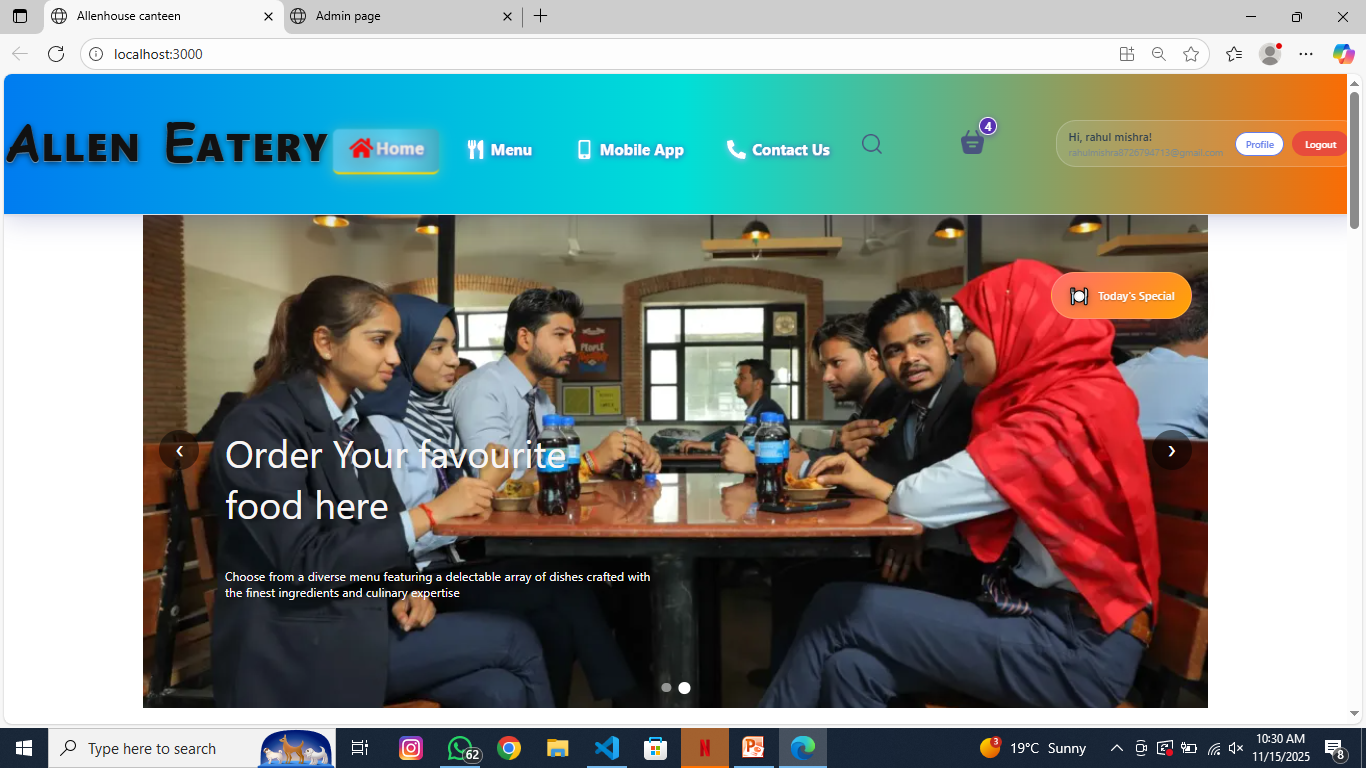Click the Profile button
Screen dimensions: 1366x768
1259,144
